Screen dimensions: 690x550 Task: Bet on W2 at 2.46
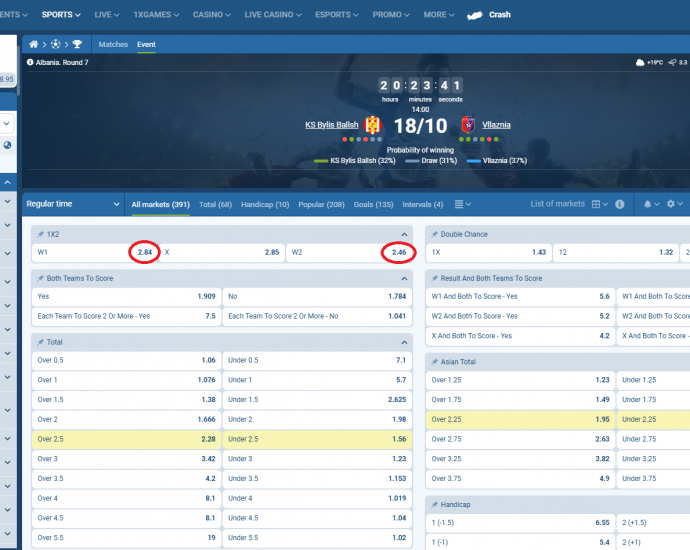(x=349, y=253)
